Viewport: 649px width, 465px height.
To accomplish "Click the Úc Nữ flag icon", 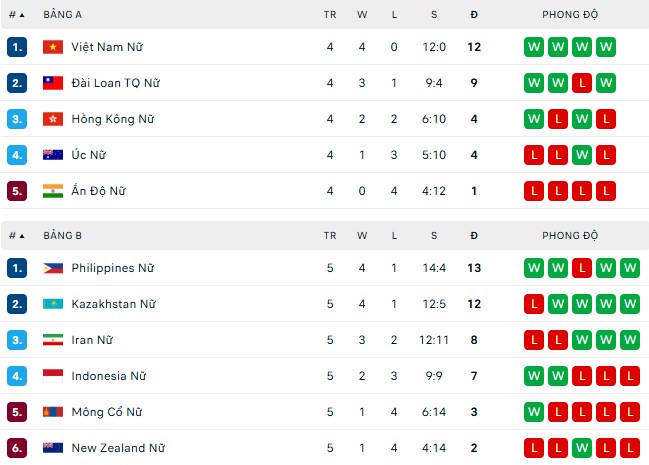I will (53, 155).
